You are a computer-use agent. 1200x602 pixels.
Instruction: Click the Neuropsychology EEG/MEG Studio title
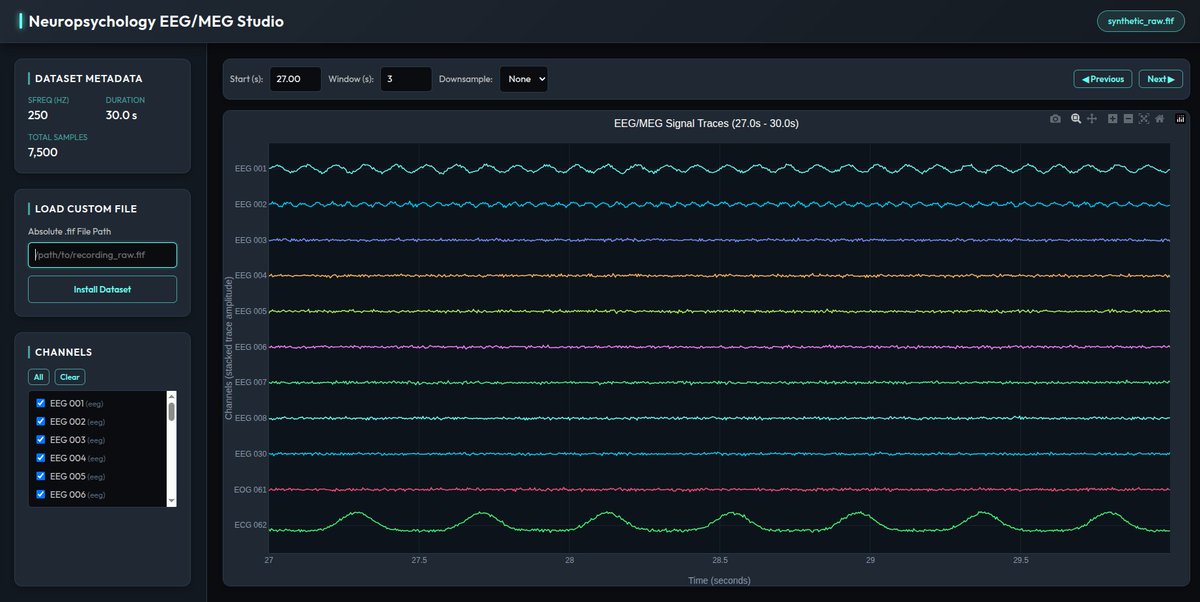(x=156, y=21)
